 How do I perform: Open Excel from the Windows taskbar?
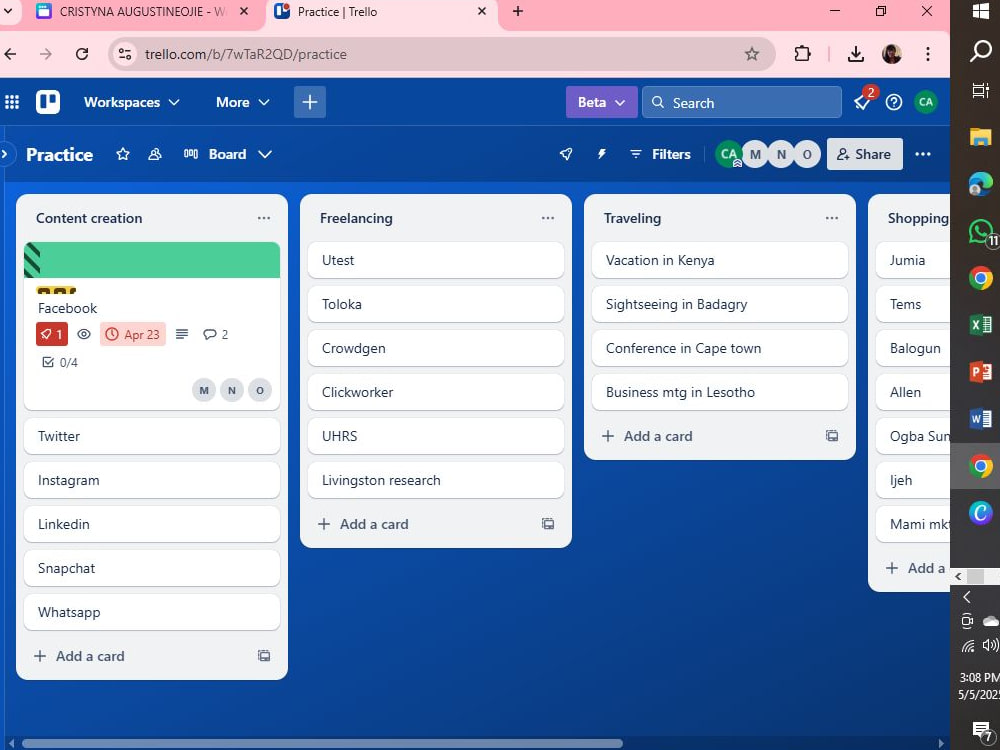[x=980, y=325]
